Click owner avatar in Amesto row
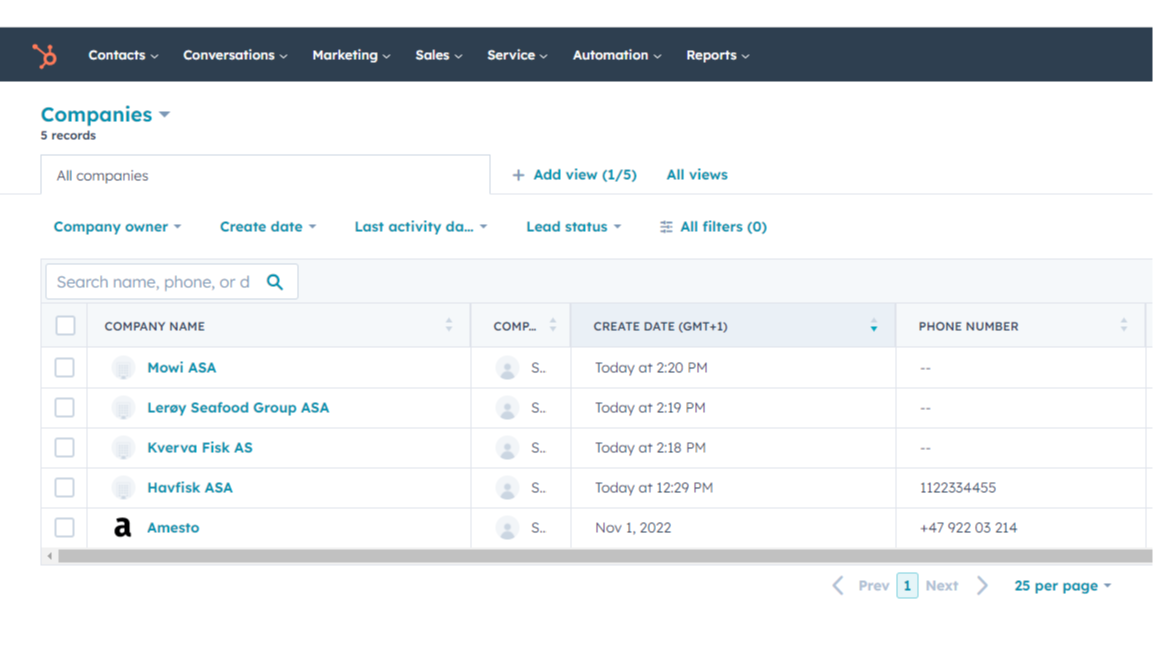The height and width of the screenshot is (648, 1153). 507,527
